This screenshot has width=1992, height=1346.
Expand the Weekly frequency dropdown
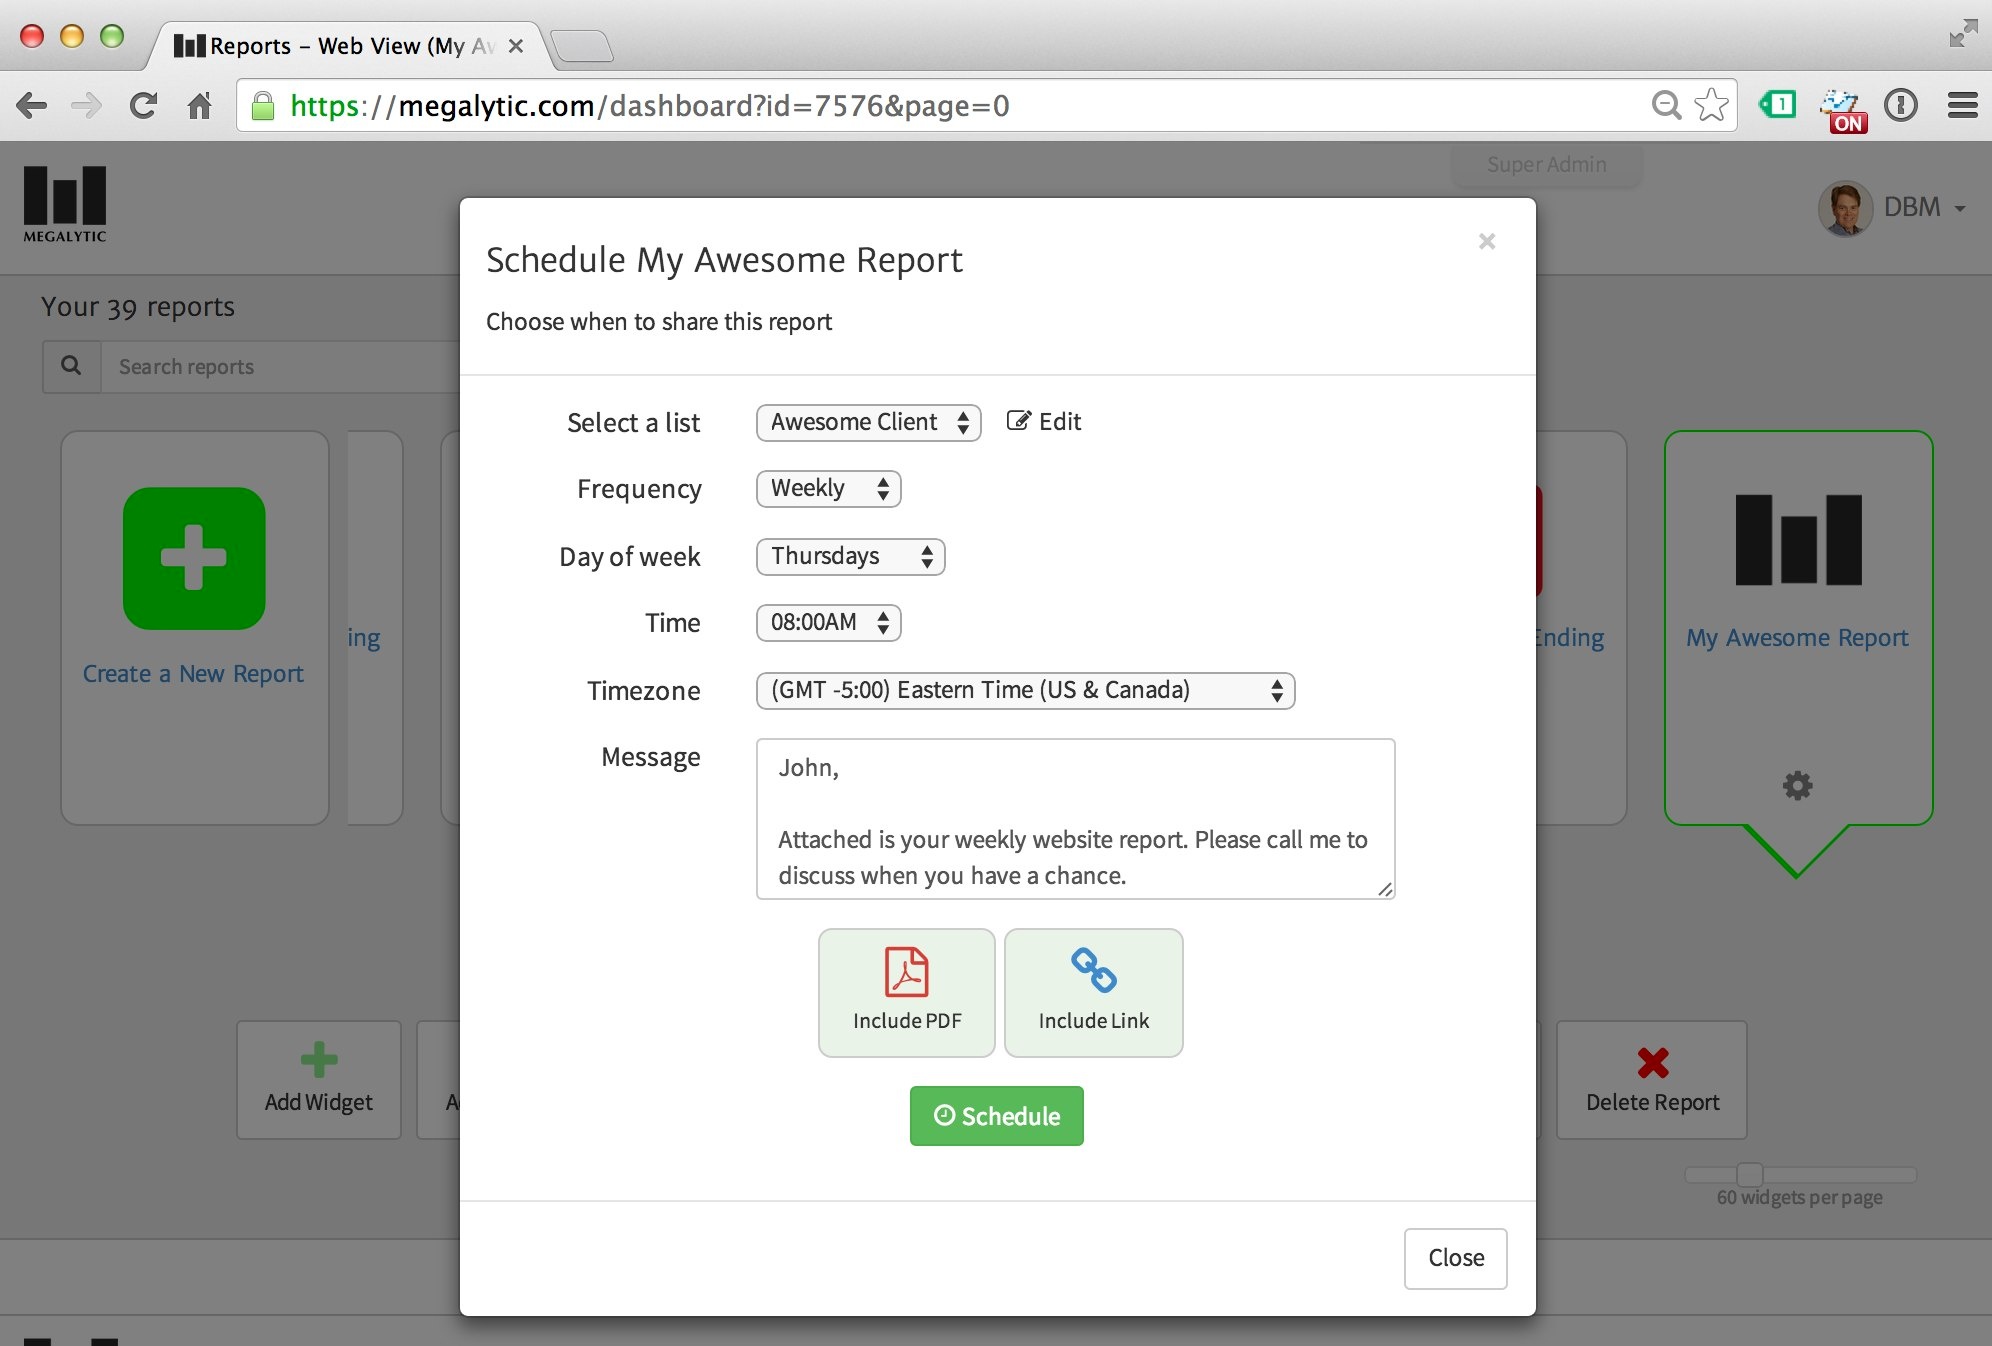[828, 489]
